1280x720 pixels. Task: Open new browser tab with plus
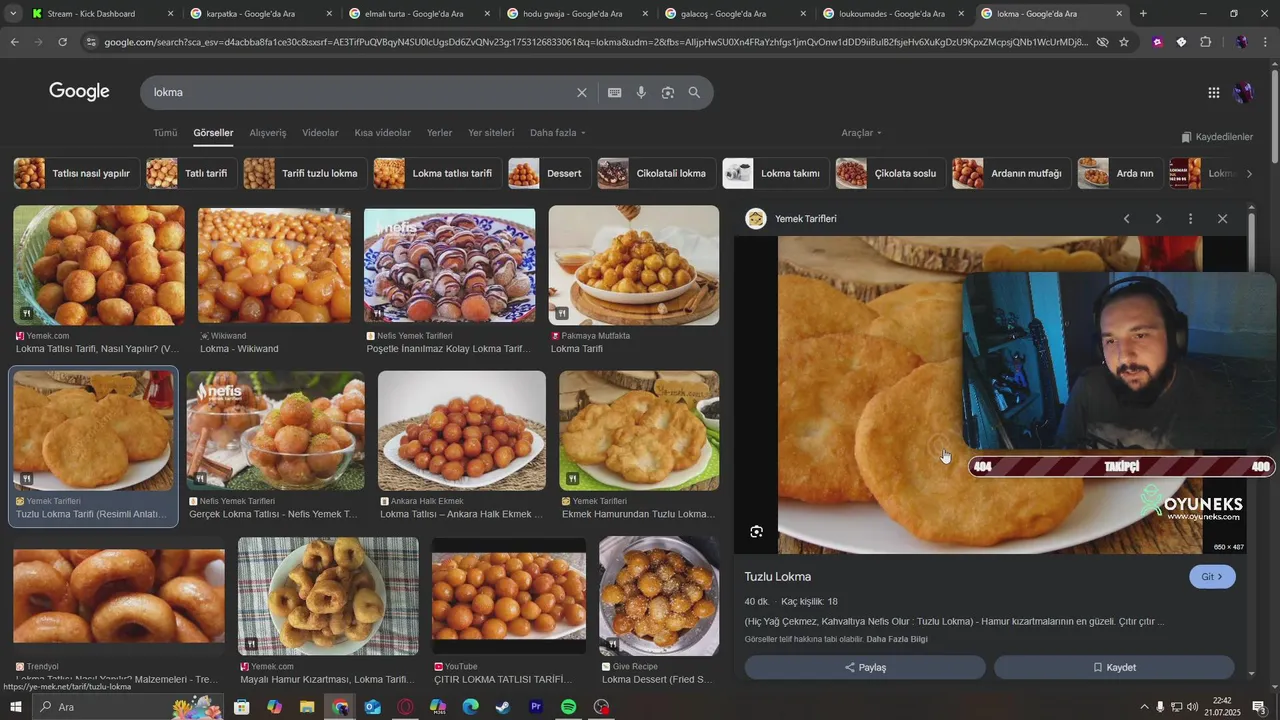click(1143, 14)
